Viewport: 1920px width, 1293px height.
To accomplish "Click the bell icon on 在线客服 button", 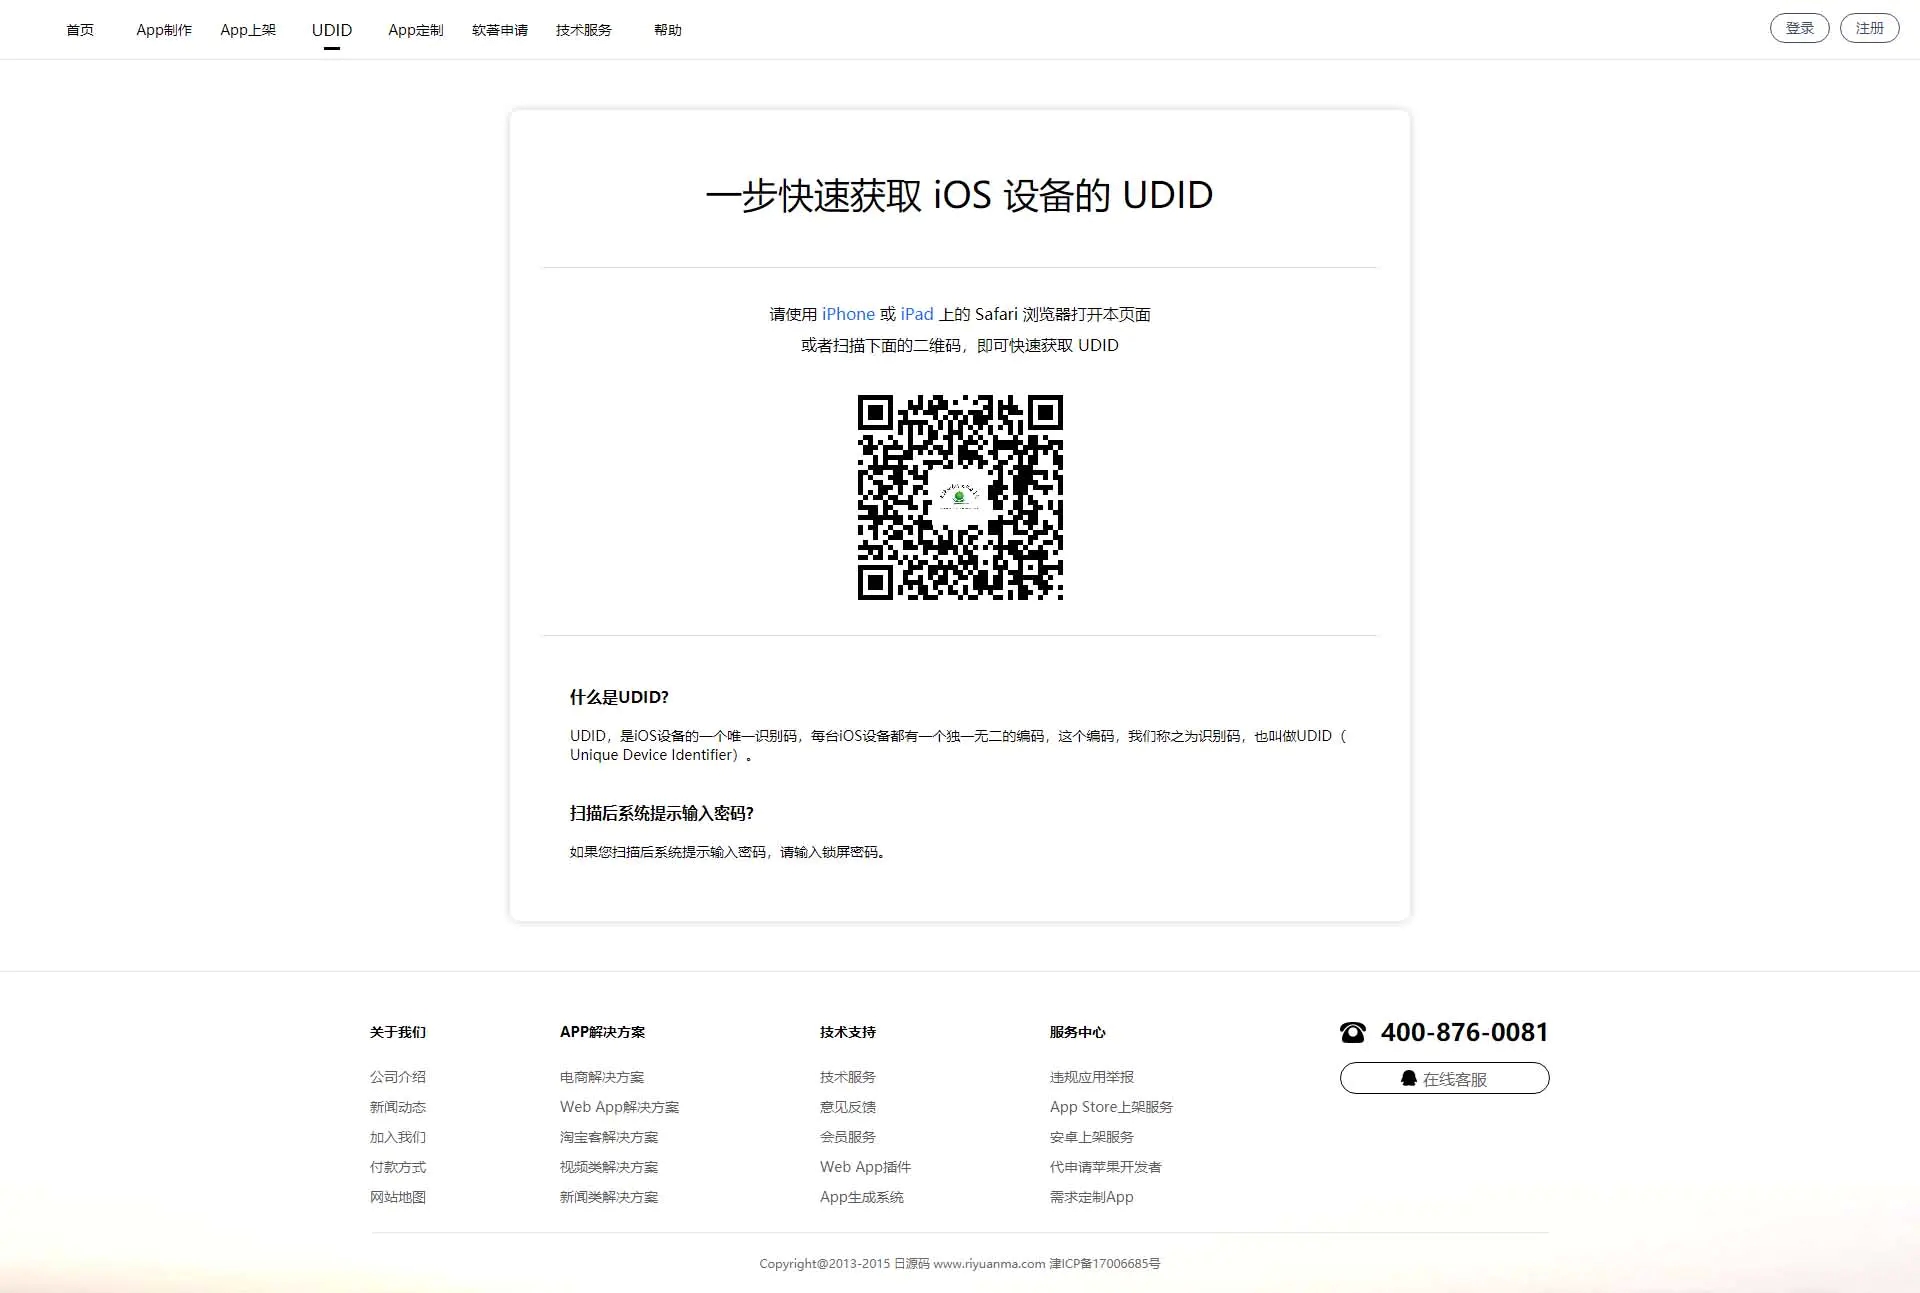I will (1409, 1078).
